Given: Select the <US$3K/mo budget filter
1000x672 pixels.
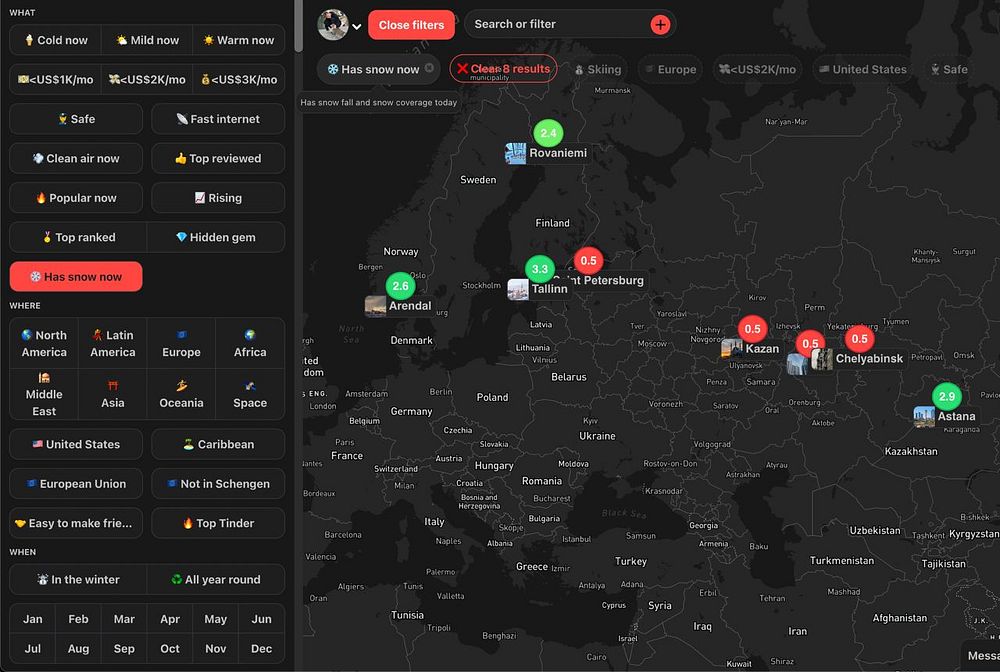Looking at the screenshot, I should (239, 80).
